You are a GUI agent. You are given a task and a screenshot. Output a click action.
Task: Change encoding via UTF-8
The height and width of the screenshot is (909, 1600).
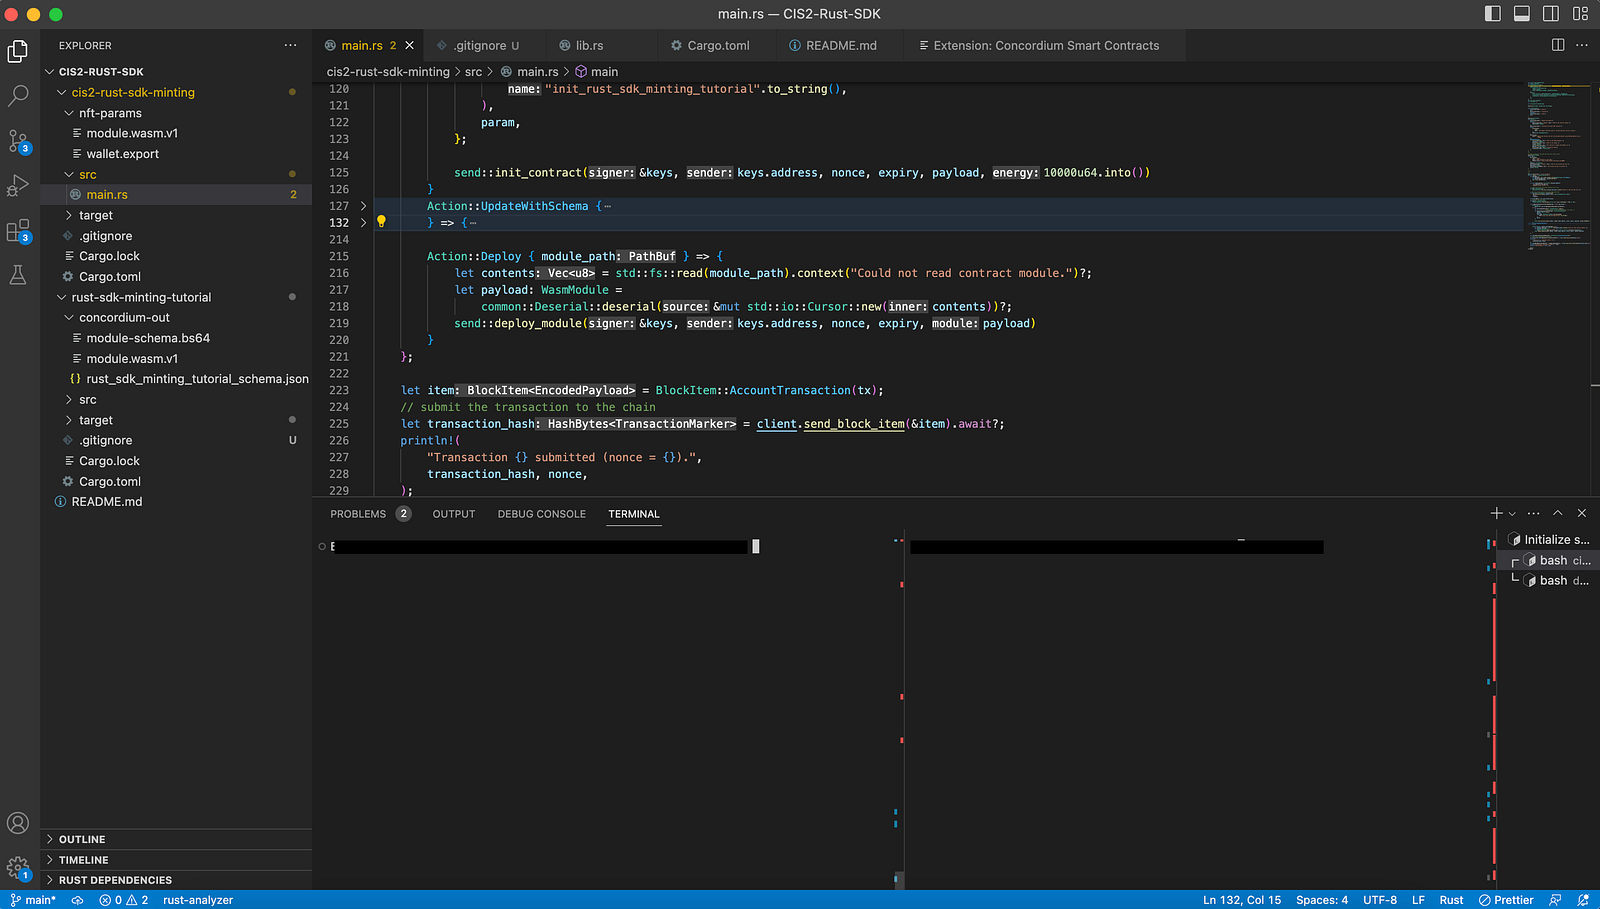coord(1380,900)
